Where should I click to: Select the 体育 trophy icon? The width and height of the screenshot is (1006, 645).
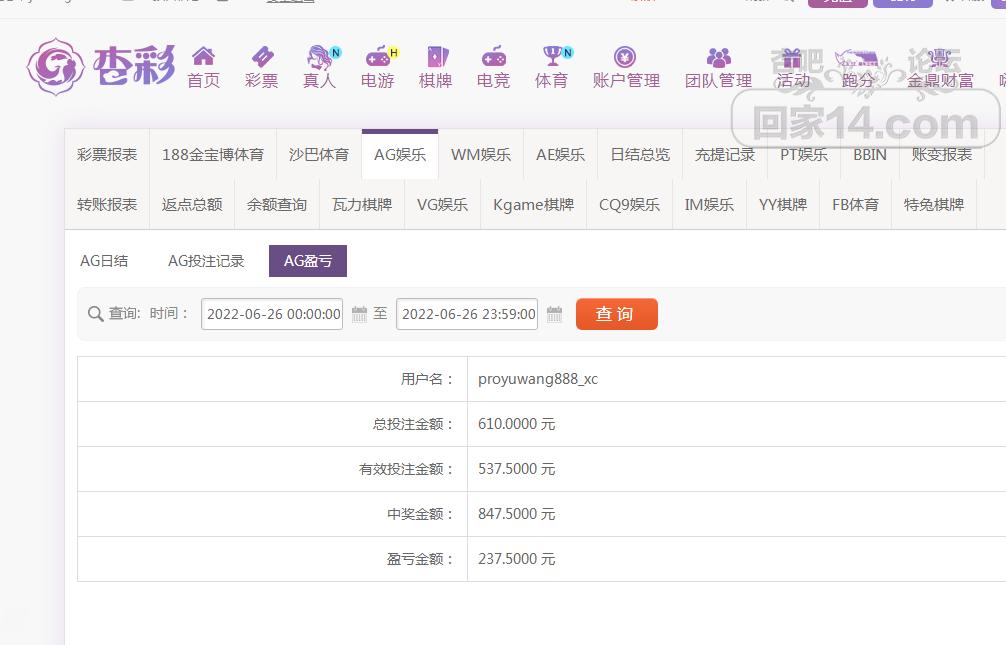click(x=551, y=56)
